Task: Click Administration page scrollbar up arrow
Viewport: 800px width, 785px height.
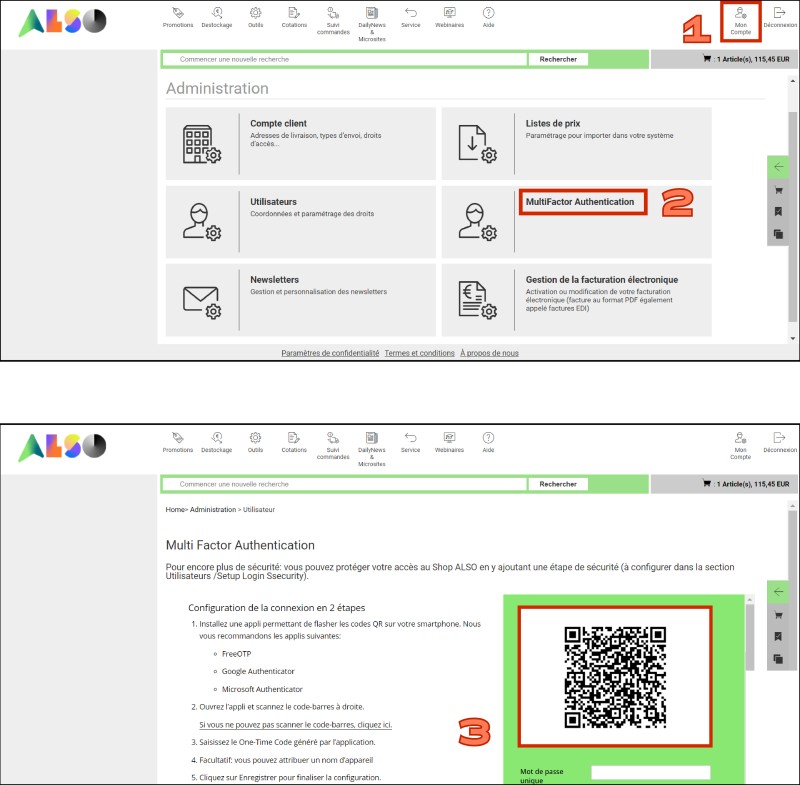Action: [792, 81]
